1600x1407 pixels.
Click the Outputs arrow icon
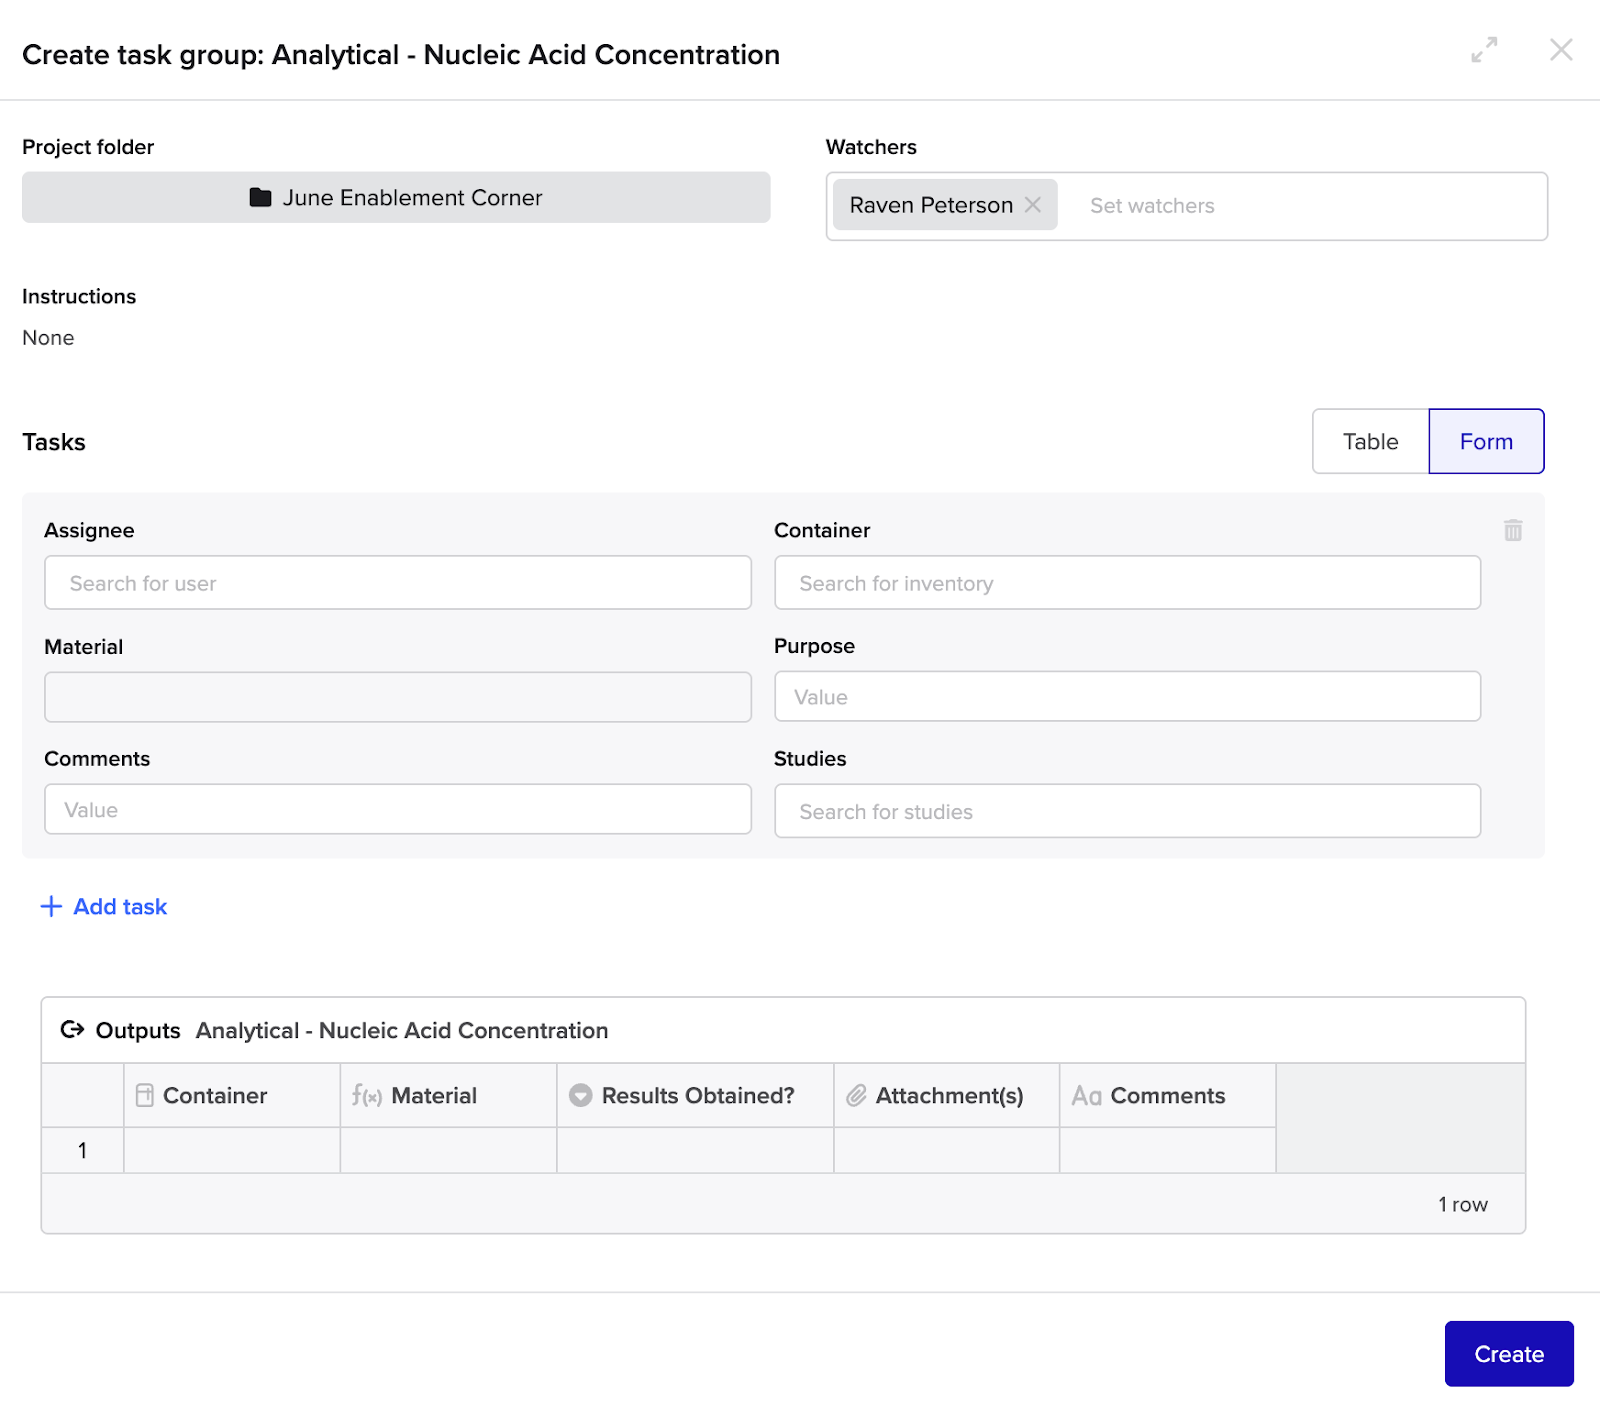click(72, 1029)
